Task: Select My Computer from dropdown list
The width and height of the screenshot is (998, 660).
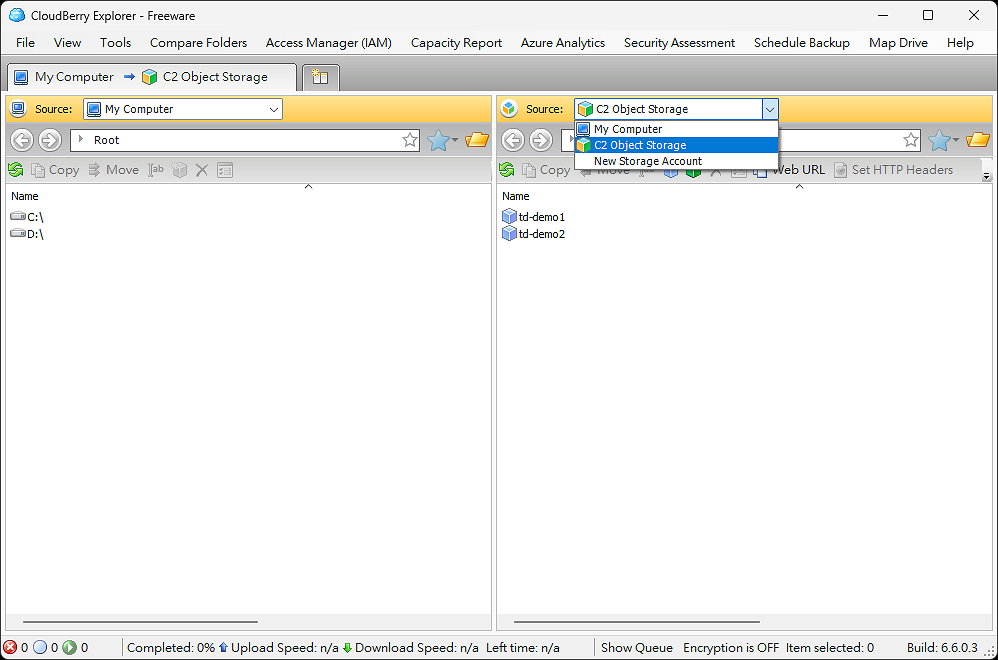Action: [x=676, y=129]
